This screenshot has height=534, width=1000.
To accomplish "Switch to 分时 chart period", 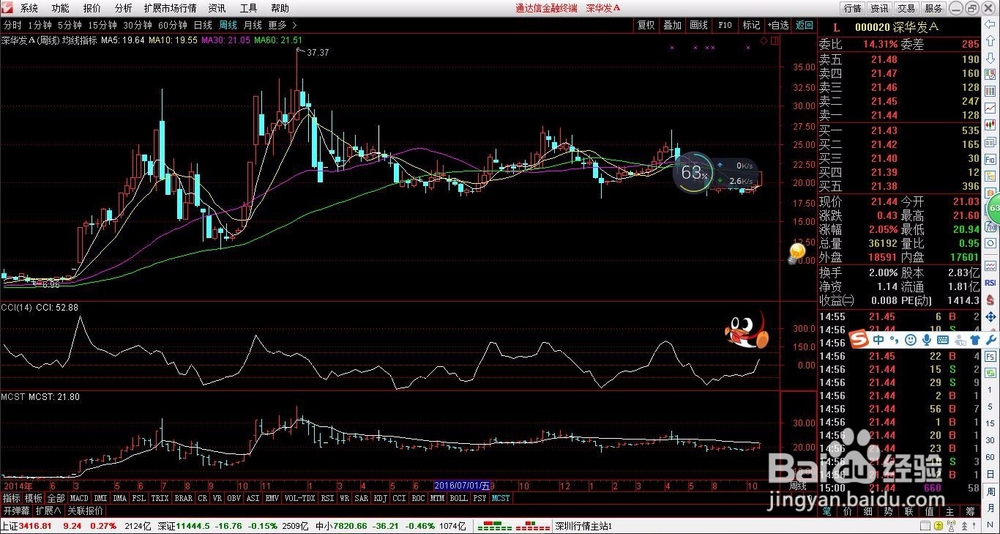I will tap(12, 26).
